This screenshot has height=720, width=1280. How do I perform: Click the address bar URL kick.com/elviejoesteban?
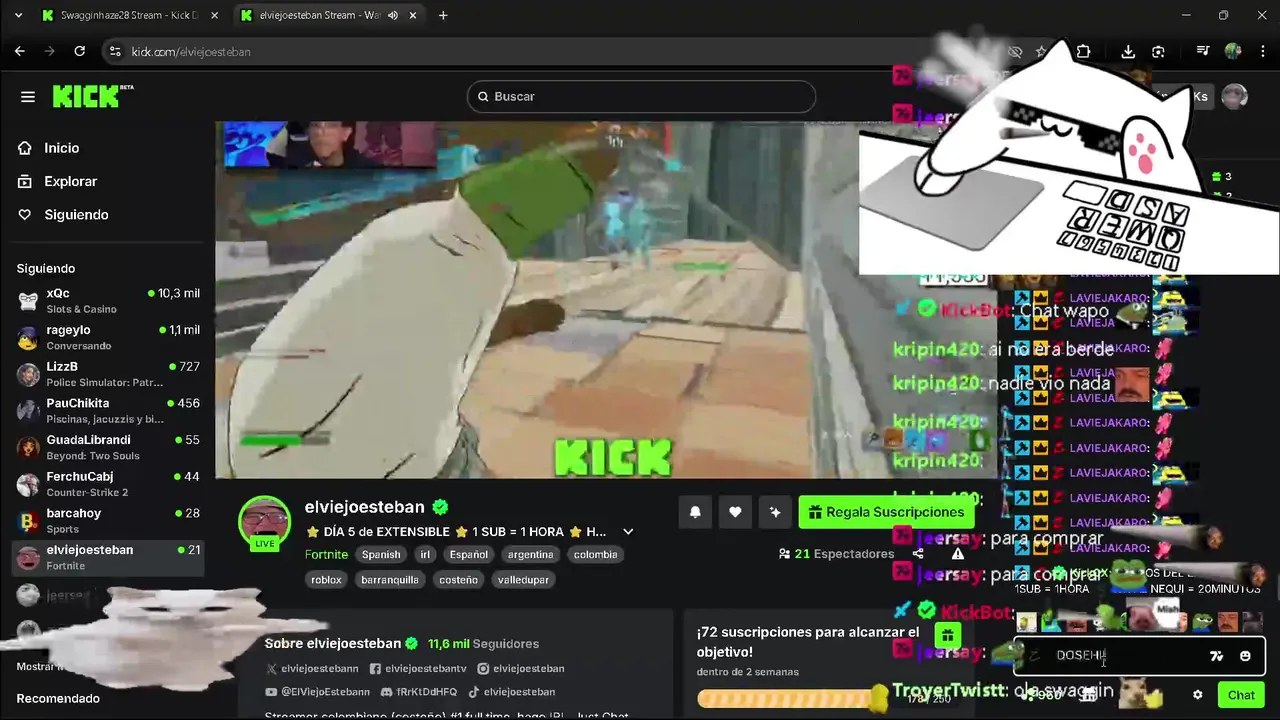tap(191, 51)
